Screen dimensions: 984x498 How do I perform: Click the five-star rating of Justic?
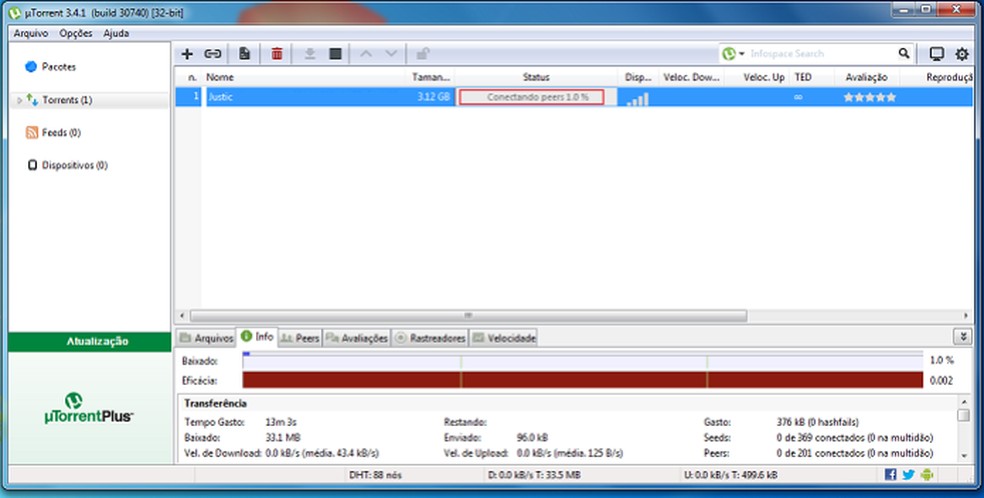pos(869,97)
